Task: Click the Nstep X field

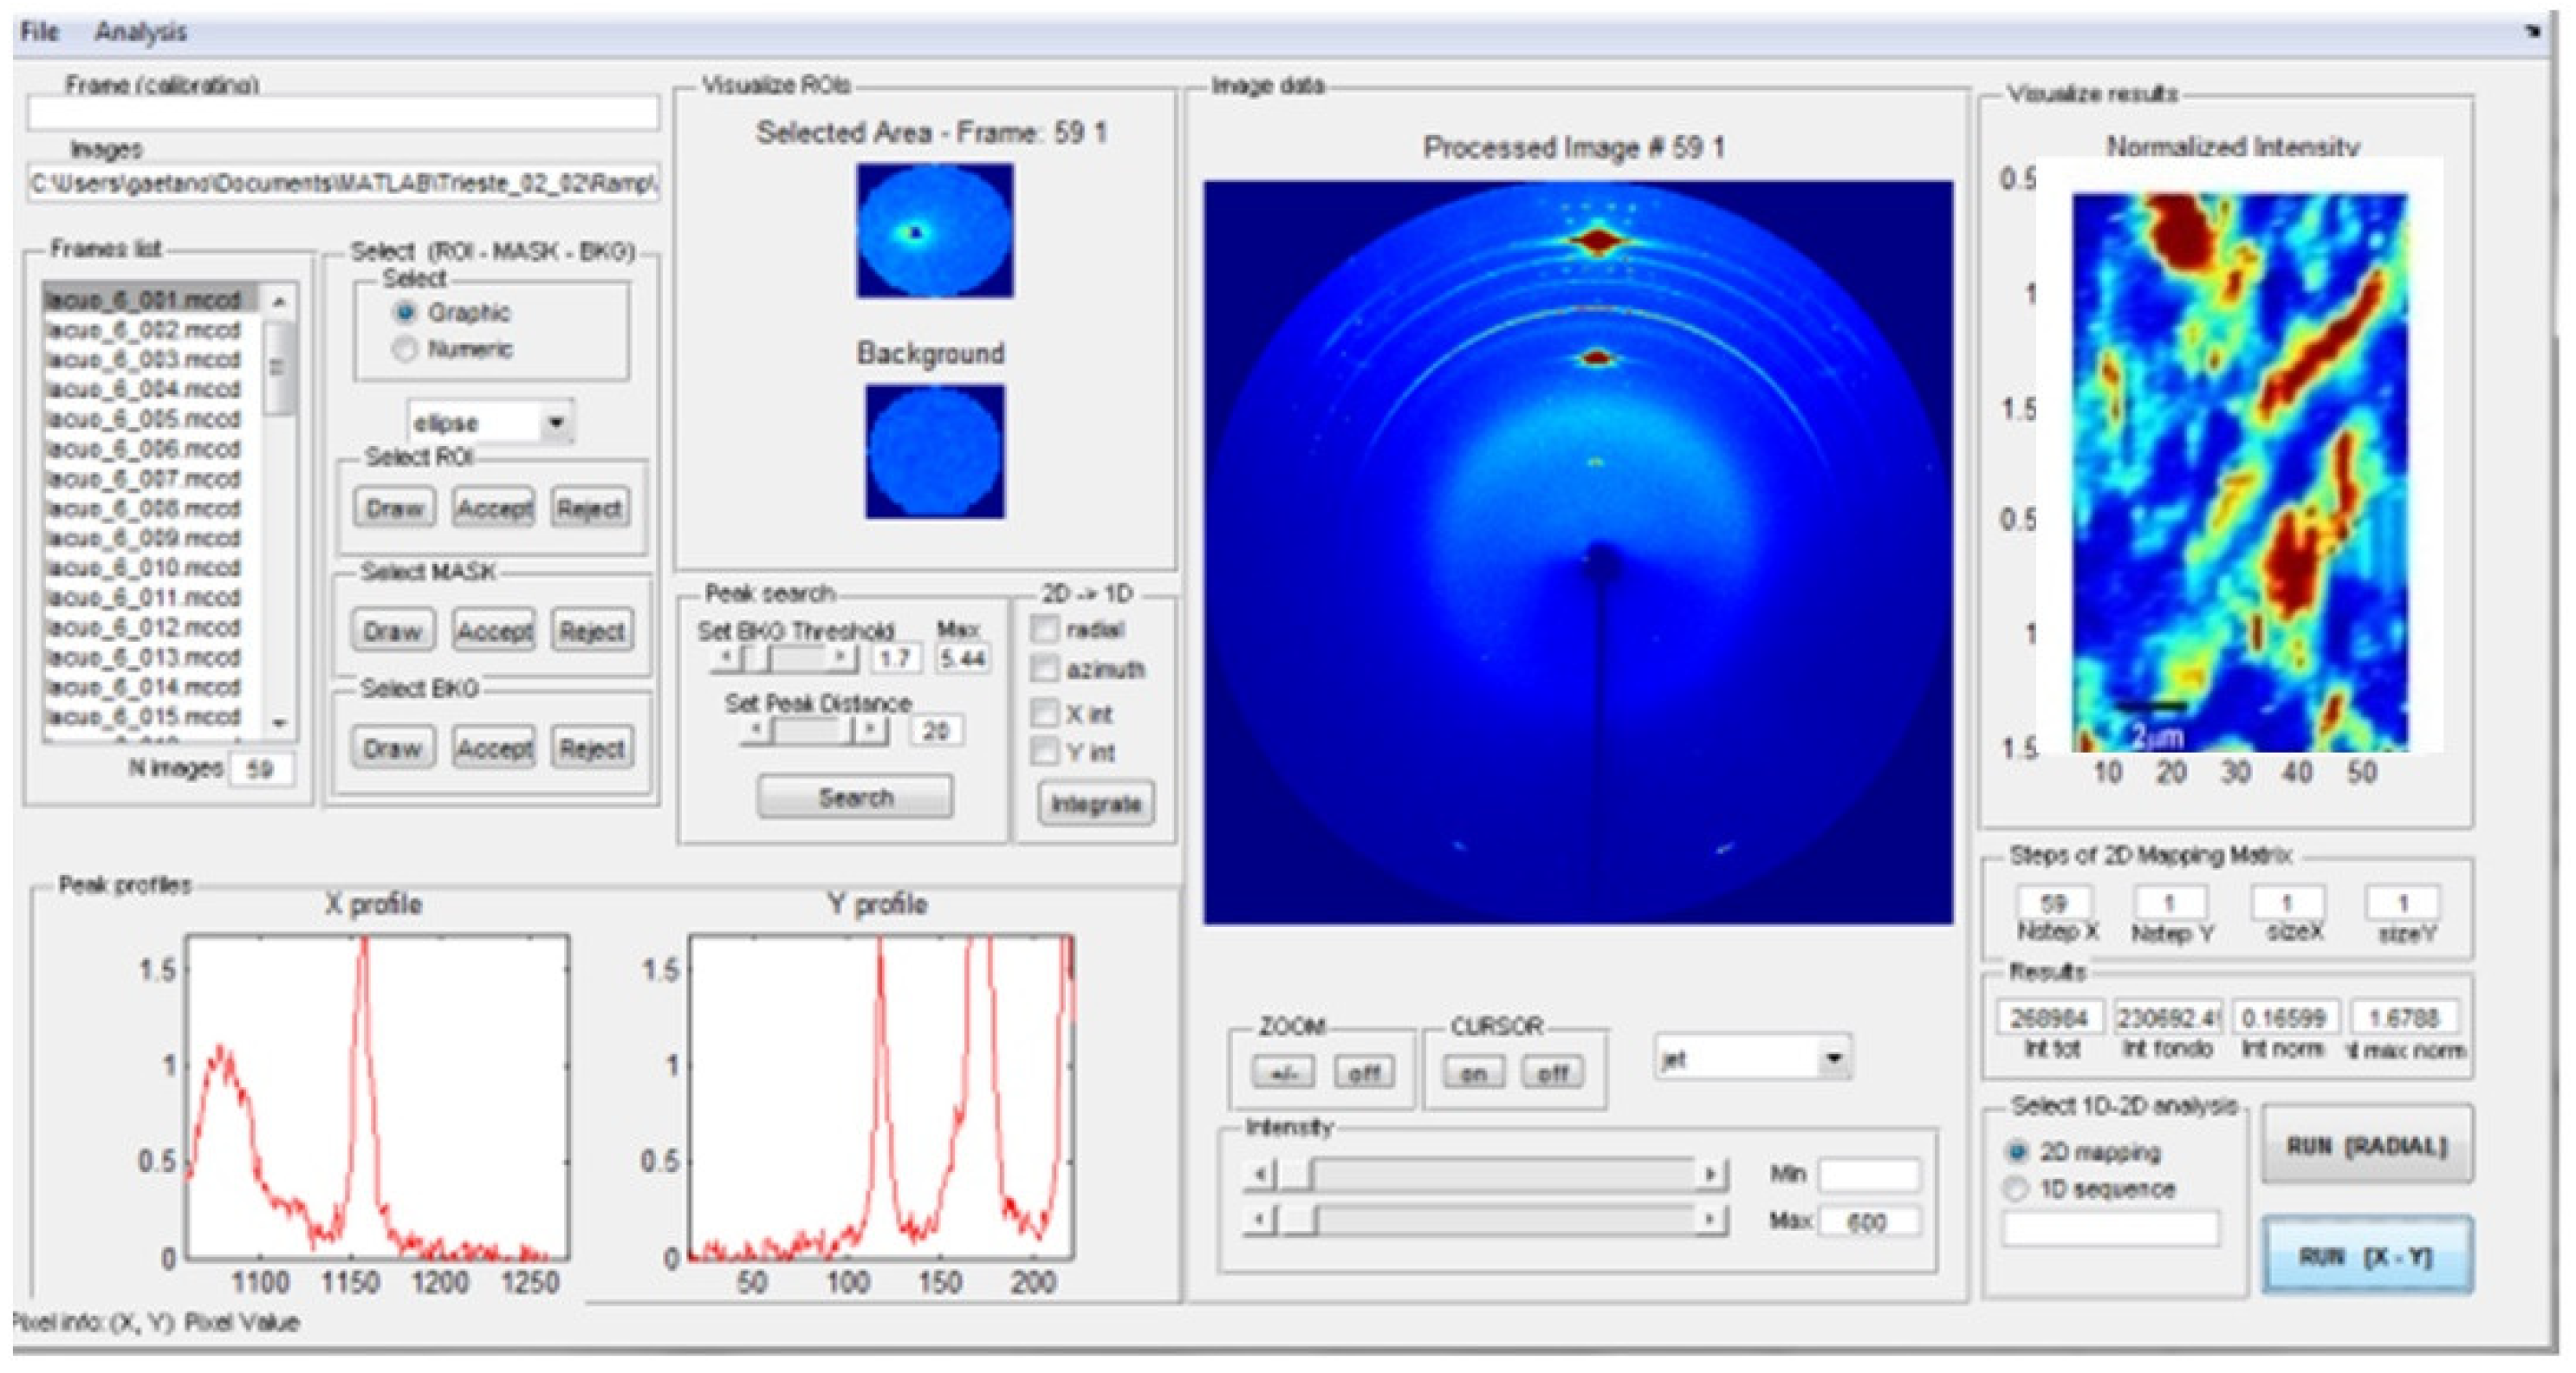Action: (2053, 903)
